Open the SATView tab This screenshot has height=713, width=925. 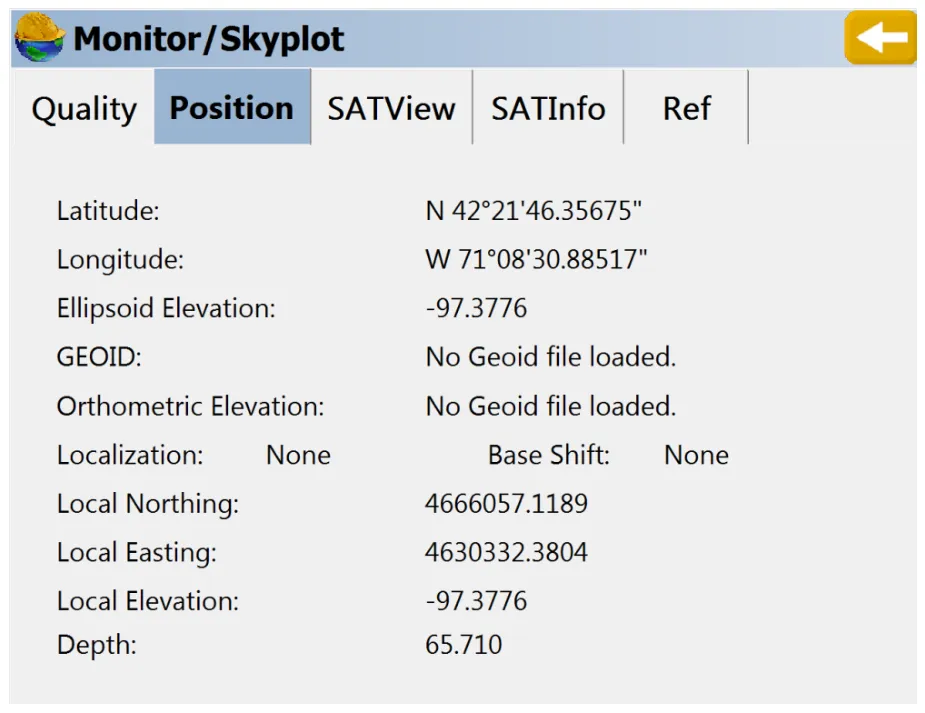392,109
